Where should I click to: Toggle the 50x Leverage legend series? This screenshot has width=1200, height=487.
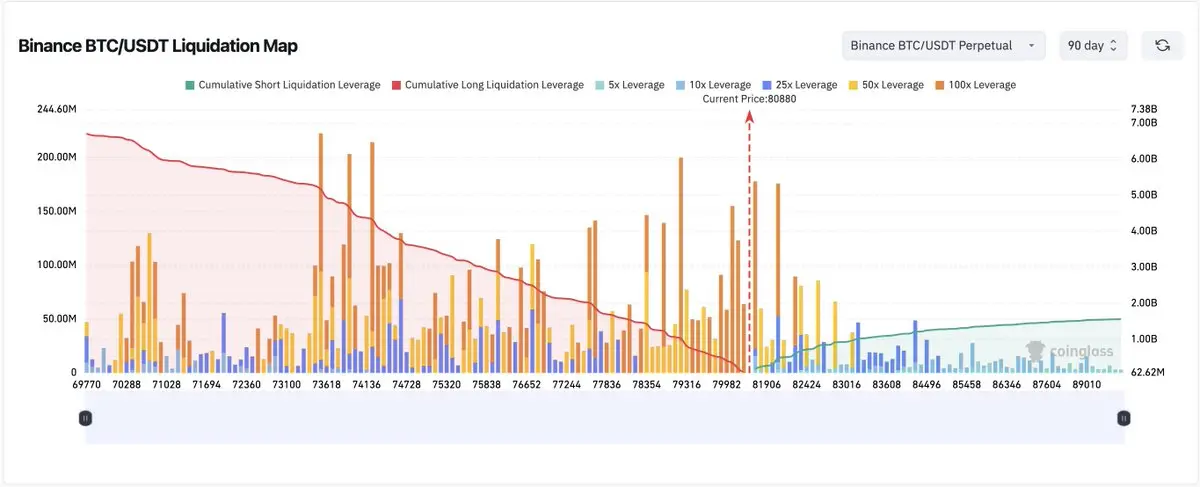click(885, 85)
